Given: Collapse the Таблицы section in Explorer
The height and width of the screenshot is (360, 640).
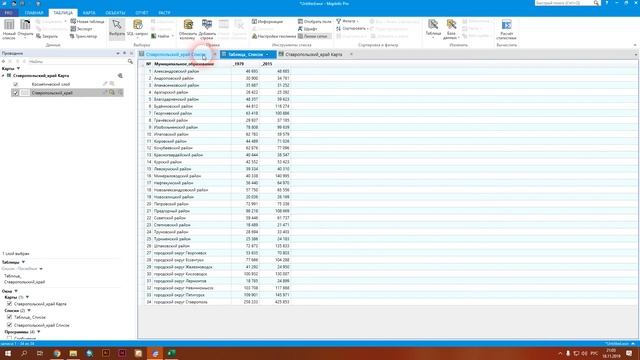Looking at the screenshot, I should 23,262.
